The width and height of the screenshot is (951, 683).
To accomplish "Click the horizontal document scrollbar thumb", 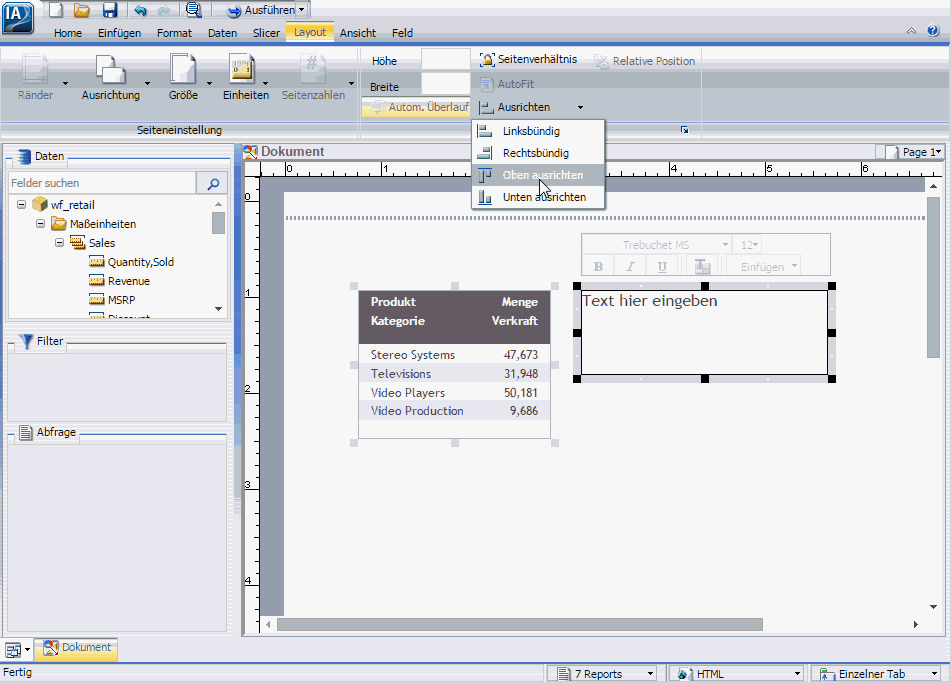I will click(x=520, y=624).
